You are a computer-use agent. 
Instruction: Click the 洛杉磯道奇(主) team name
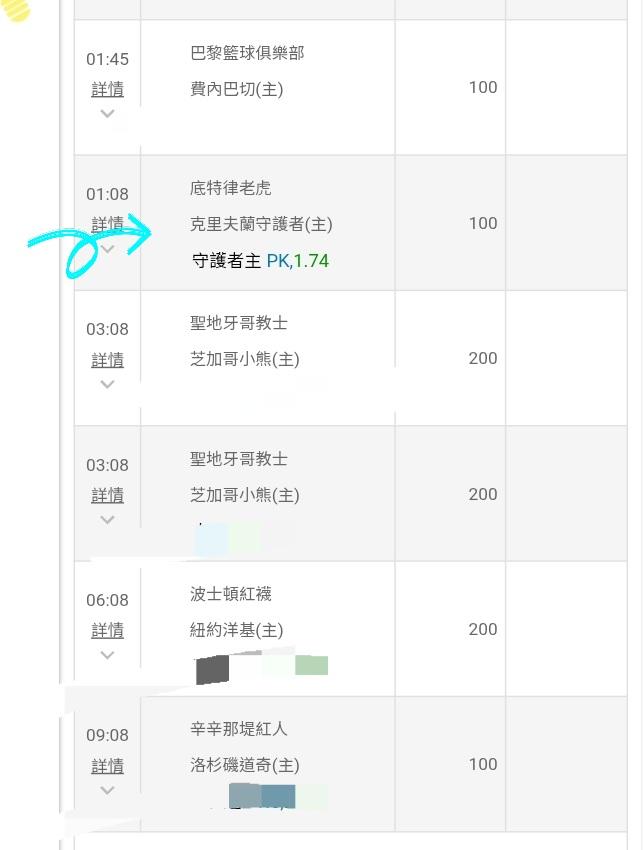point(245,765)
